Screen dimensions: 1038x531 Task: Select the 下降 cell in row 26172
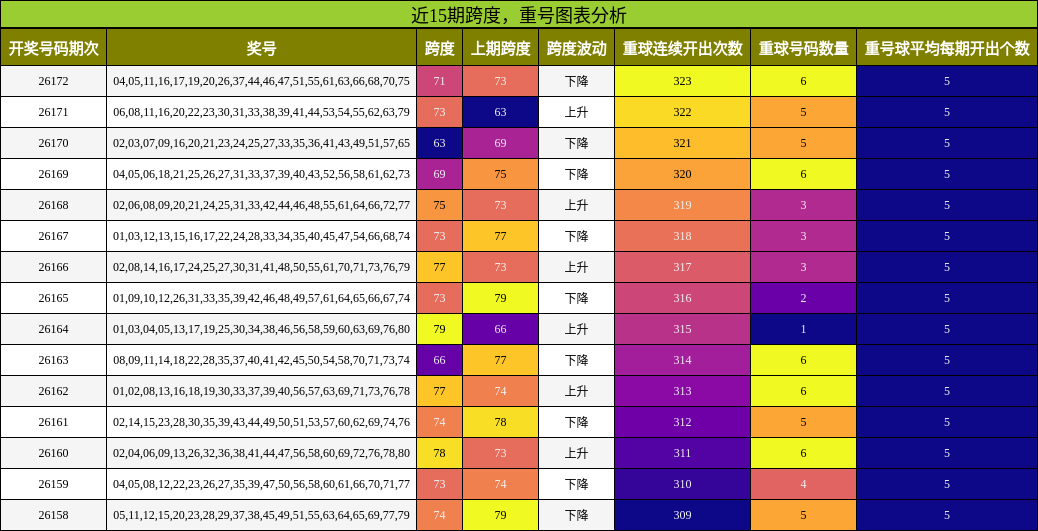577,81
